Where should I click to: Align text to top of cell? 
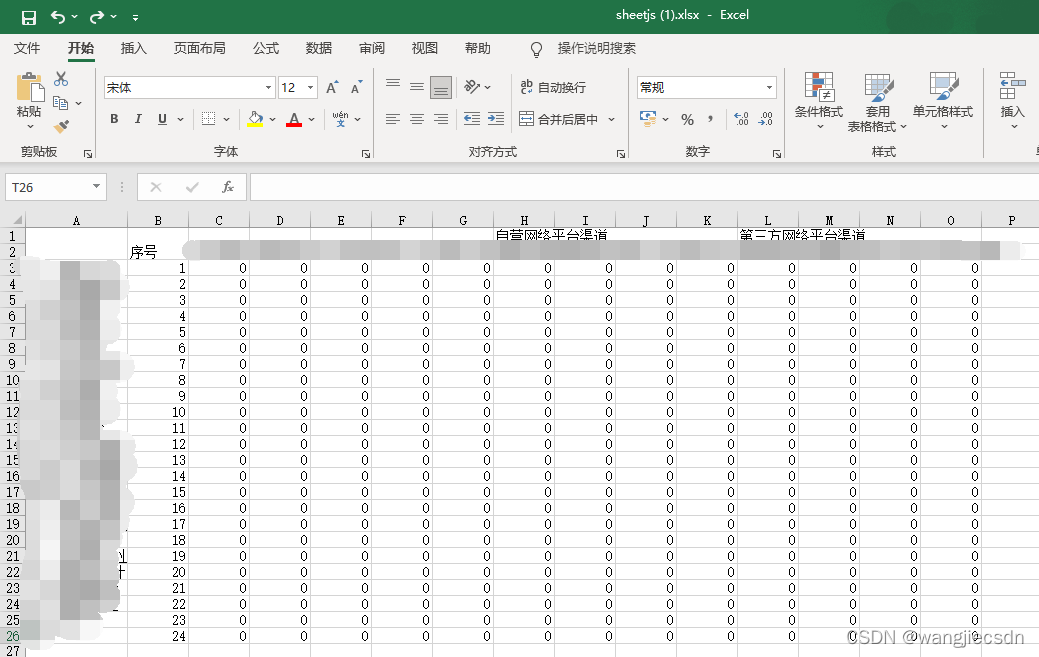tap(393, 84)
